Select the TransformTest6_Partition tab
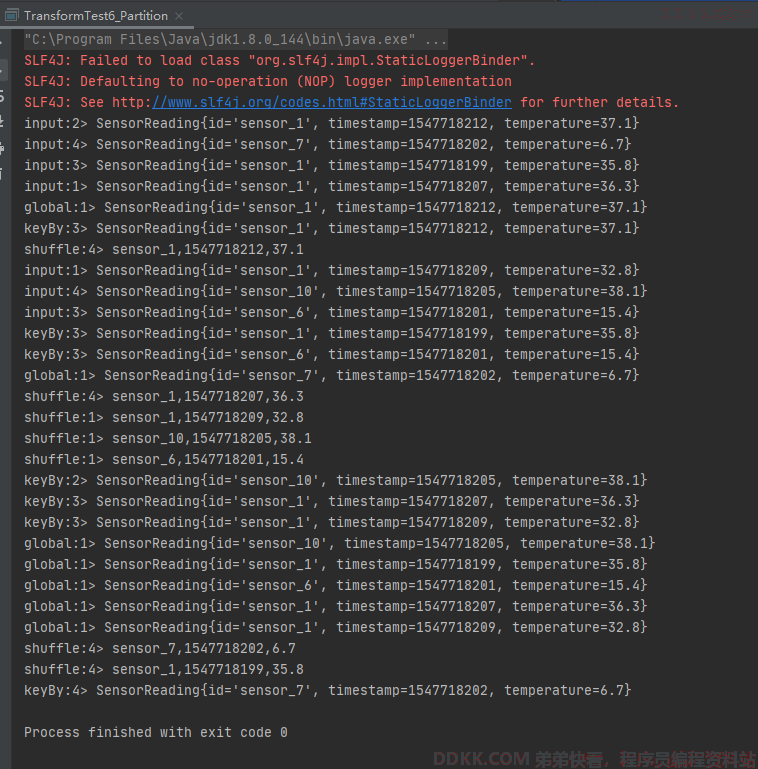 96,16
